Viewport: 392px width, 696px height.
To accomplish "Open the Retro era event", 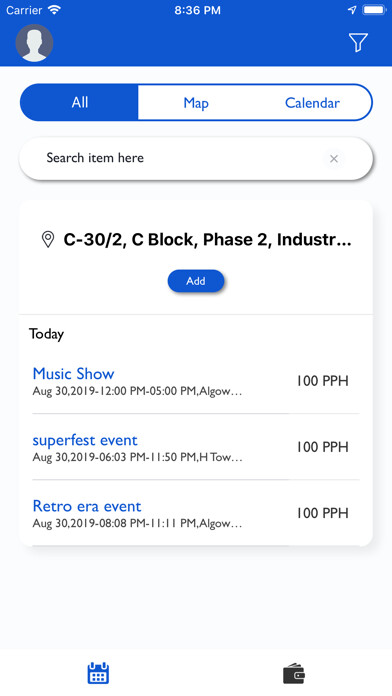I will pyautogui.click(x=196, y=513).
